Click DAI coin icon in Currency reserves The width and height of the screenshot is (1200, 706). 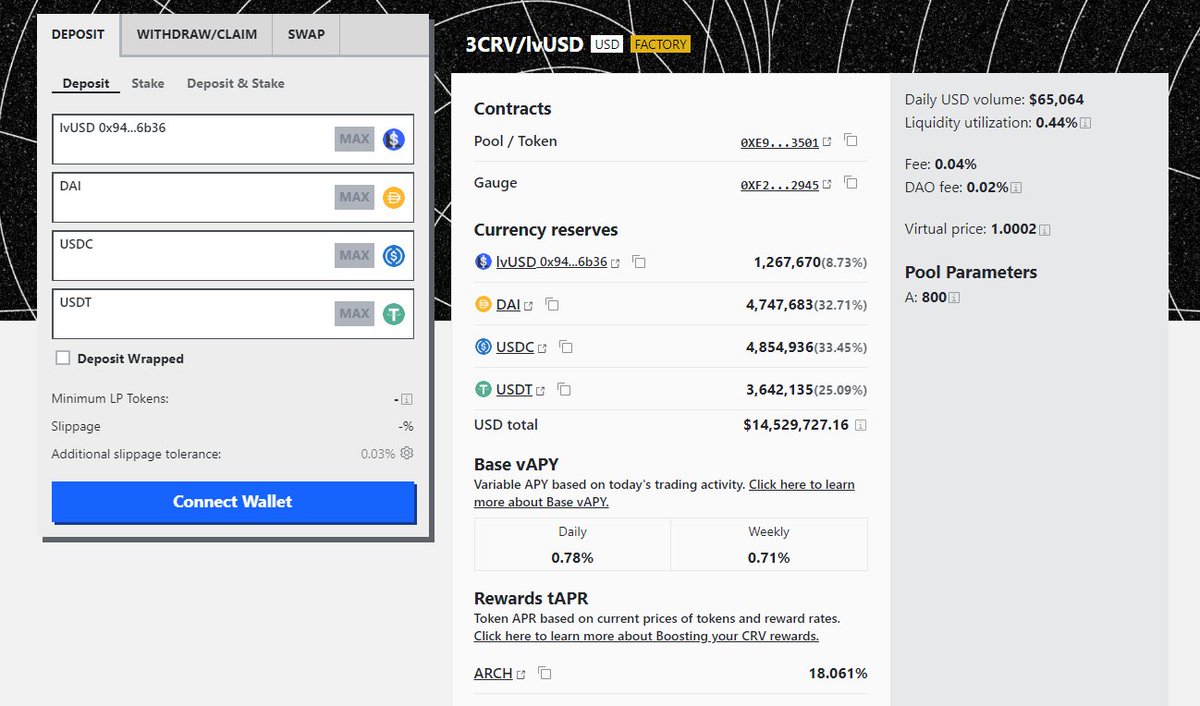click(x=484, y=304)
